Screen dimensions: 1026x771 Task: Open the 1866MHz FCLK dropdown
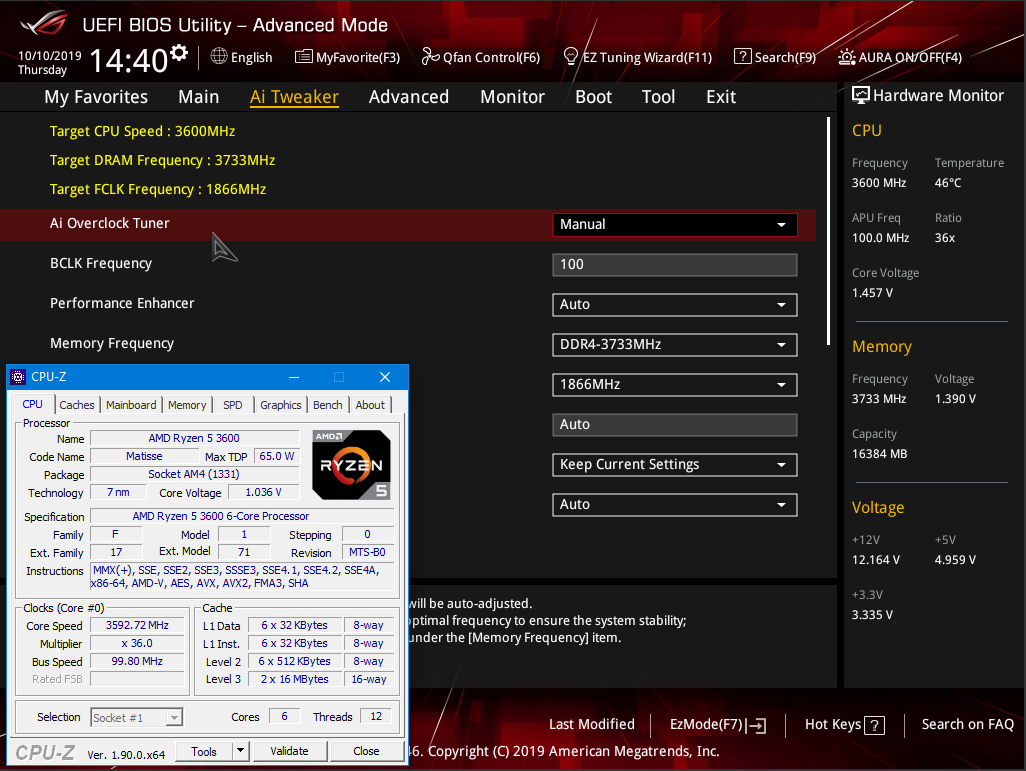point(675,384)
